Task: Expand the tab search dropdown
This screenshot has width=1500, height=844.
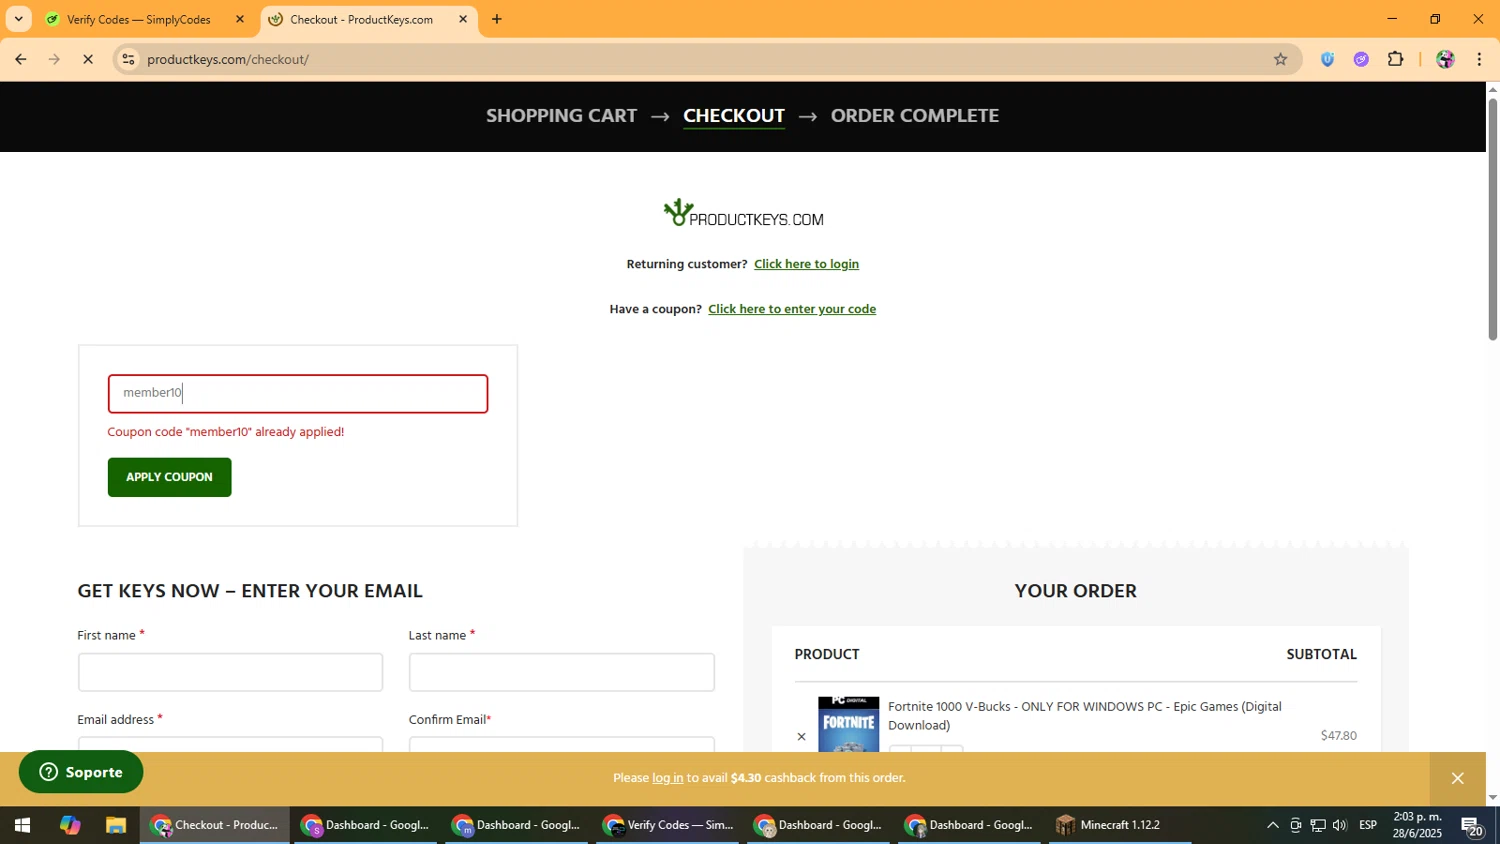Action: pos(18,19)
